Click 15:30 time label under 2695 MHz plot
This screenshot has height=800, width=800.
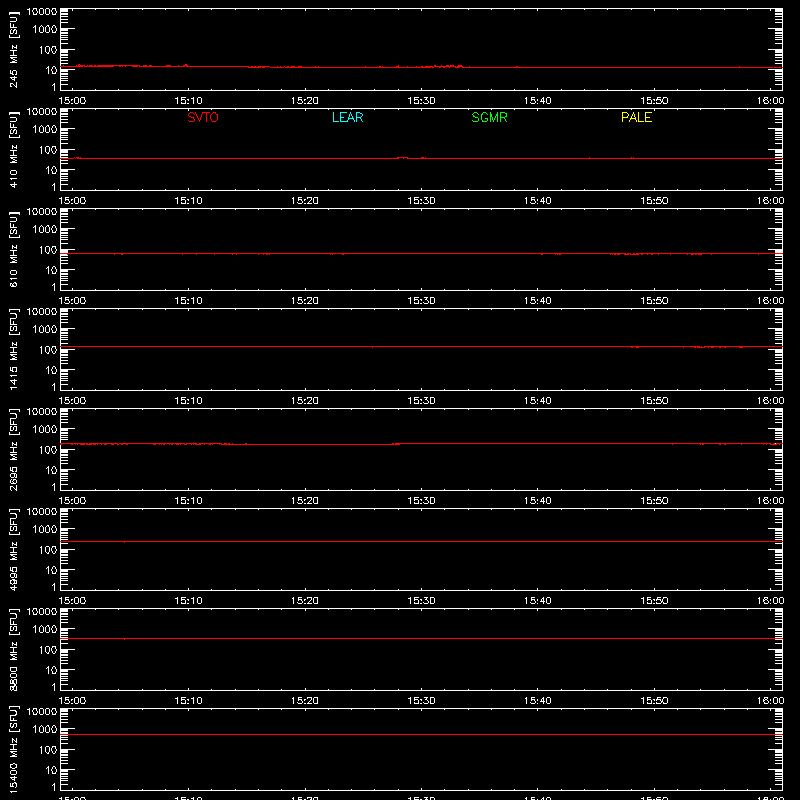pyautogui.click(x=421, y=501)
